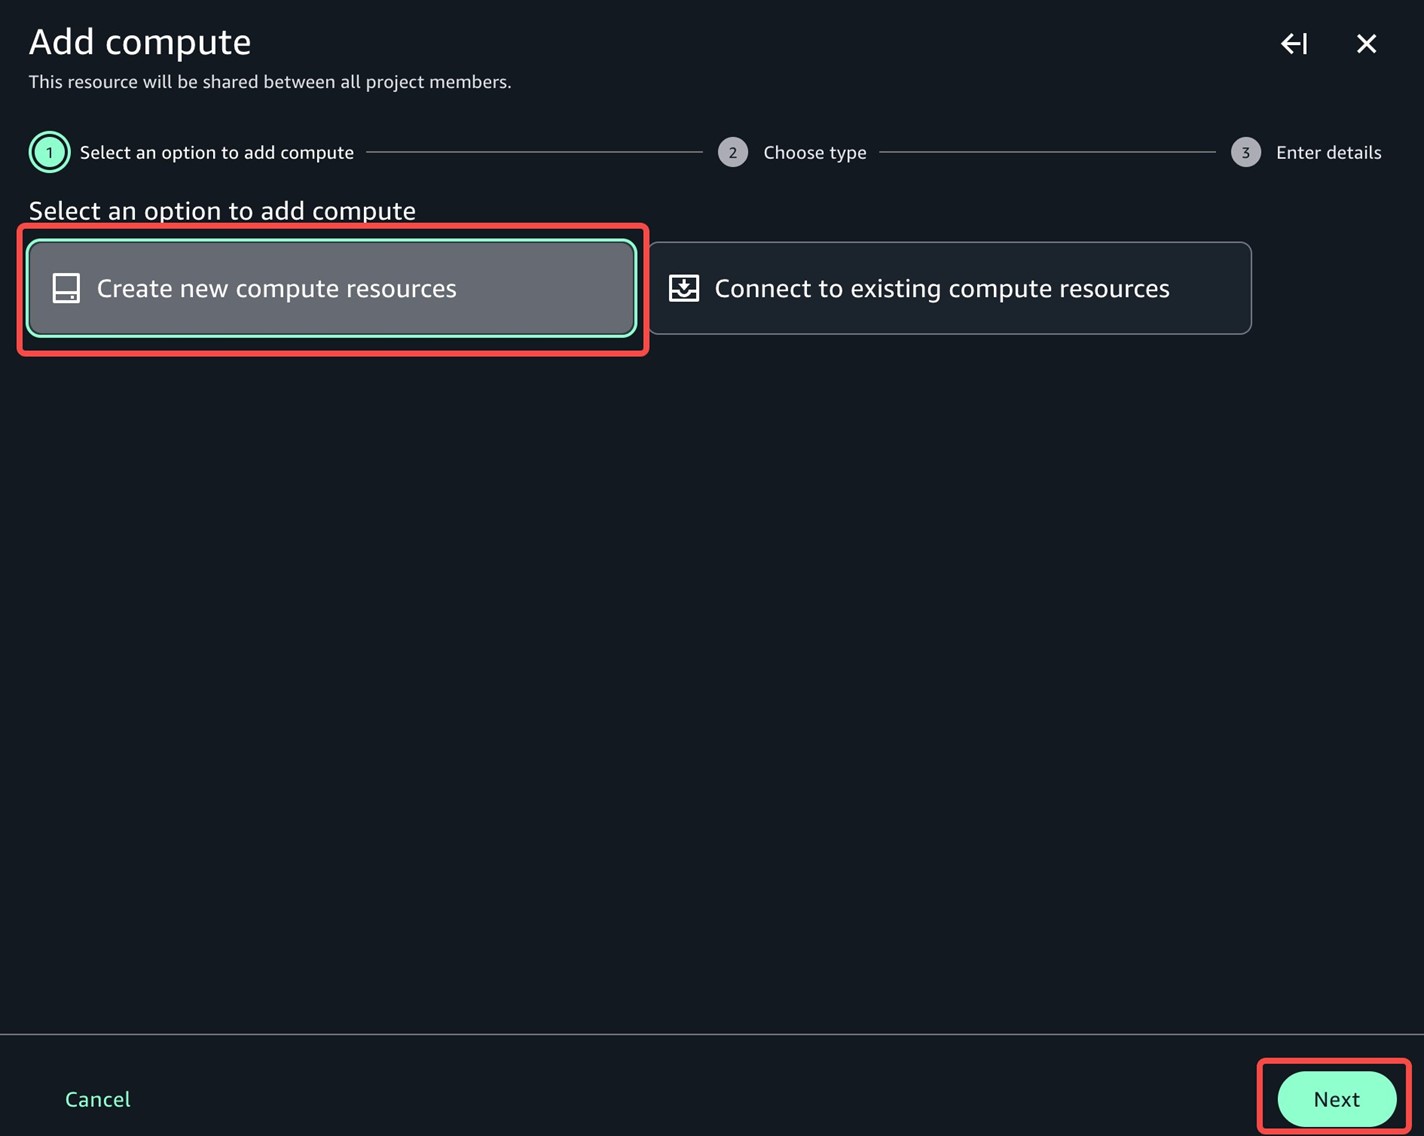Click progress line between steps 1 and 2
1424x1136 pixels.
tap(535, 152)
